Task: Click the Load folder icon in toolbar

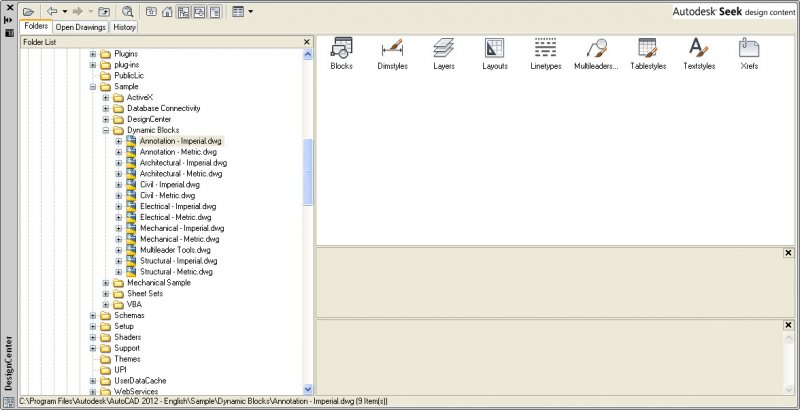Action: (29, 12)
